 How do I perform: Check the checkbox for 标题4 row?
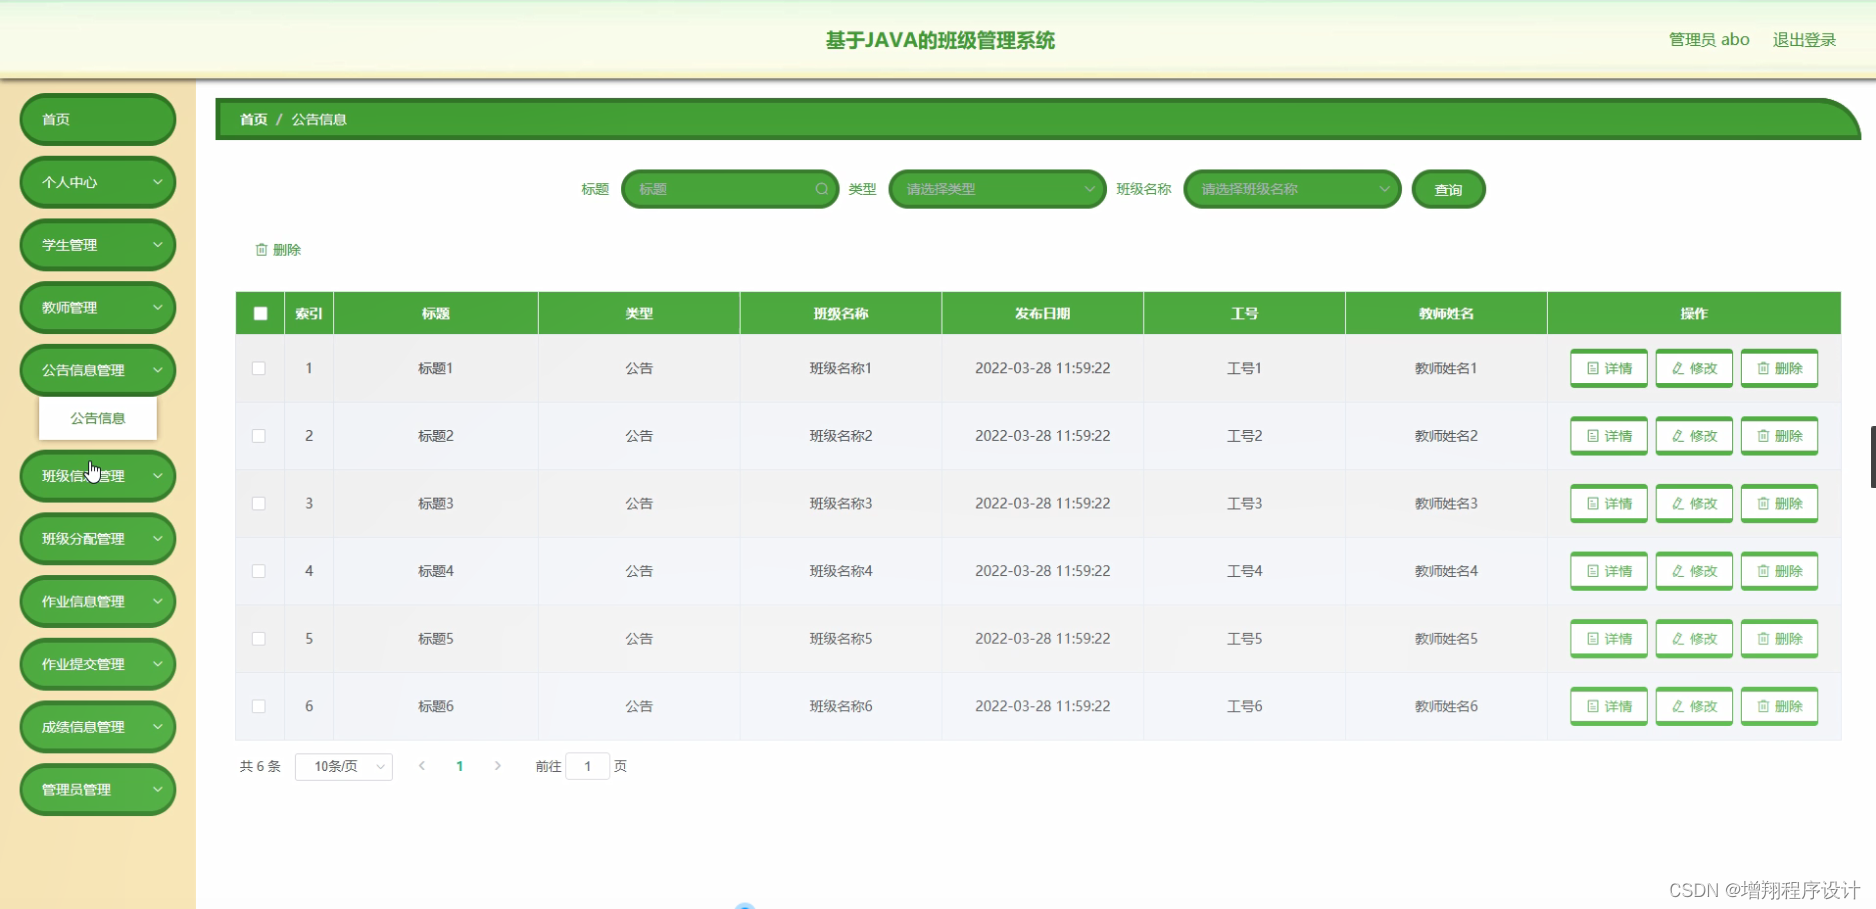pyautogui.click(x=259, y=571)
